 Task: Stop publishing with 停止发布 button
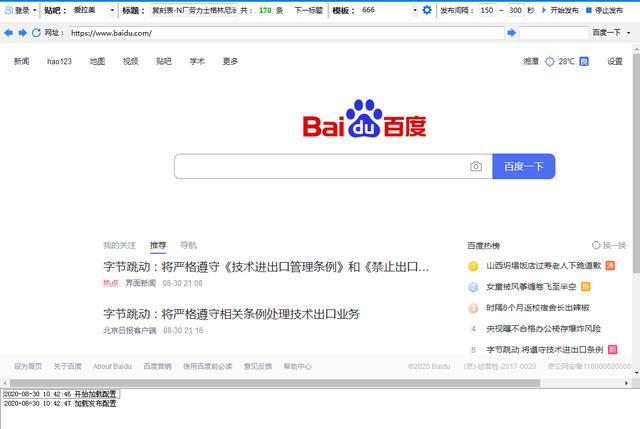click(x=604, y=10)
